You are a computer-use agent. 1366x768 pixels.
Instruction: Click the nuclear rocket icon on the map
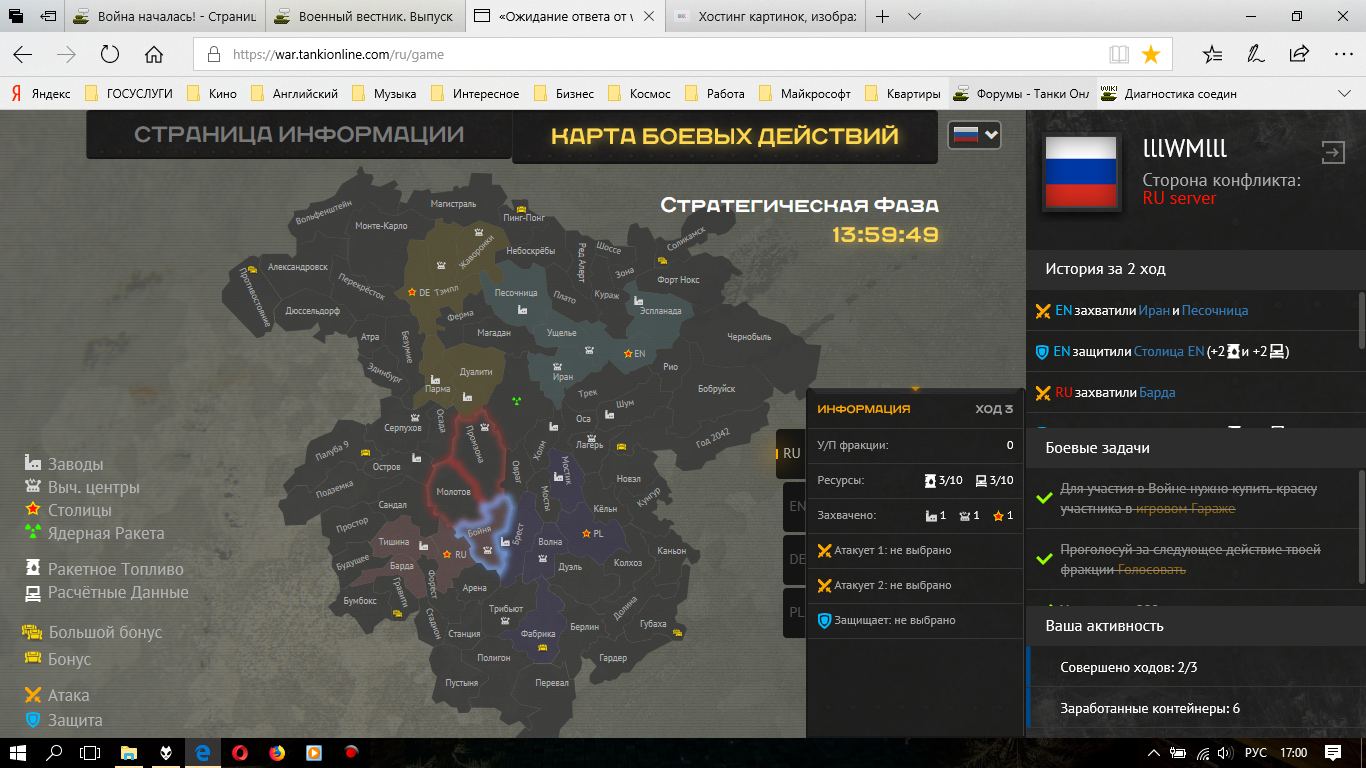pyautogui.click(x=517, y=401)
